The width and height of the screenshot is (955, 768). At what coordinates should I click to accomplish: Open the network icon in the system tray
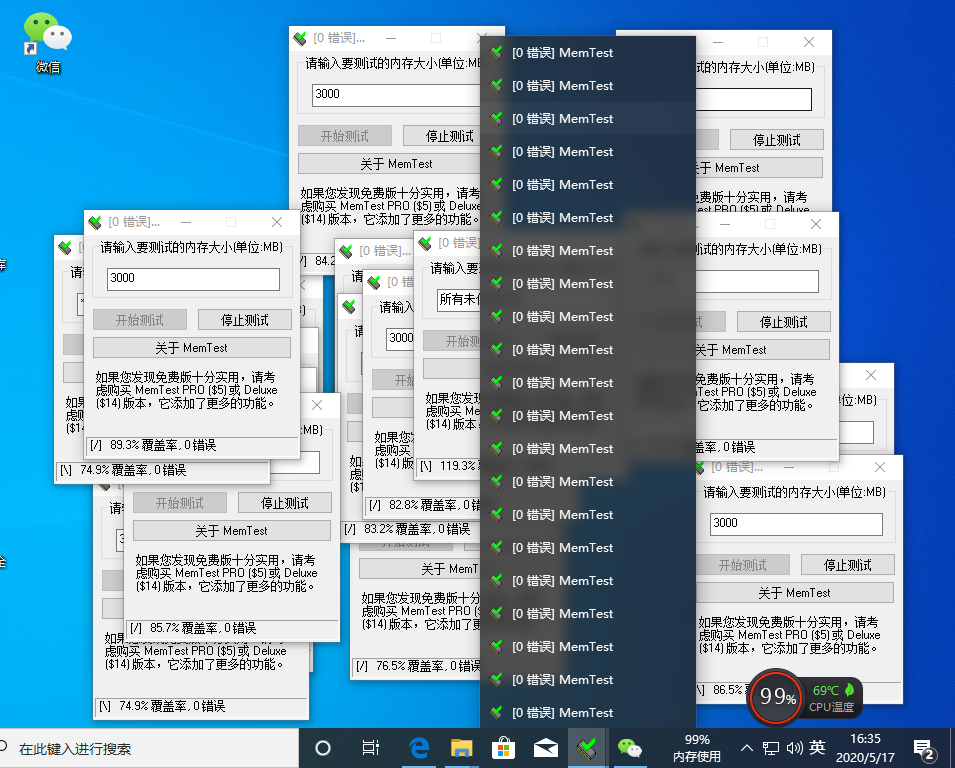(x=771, y=748)
